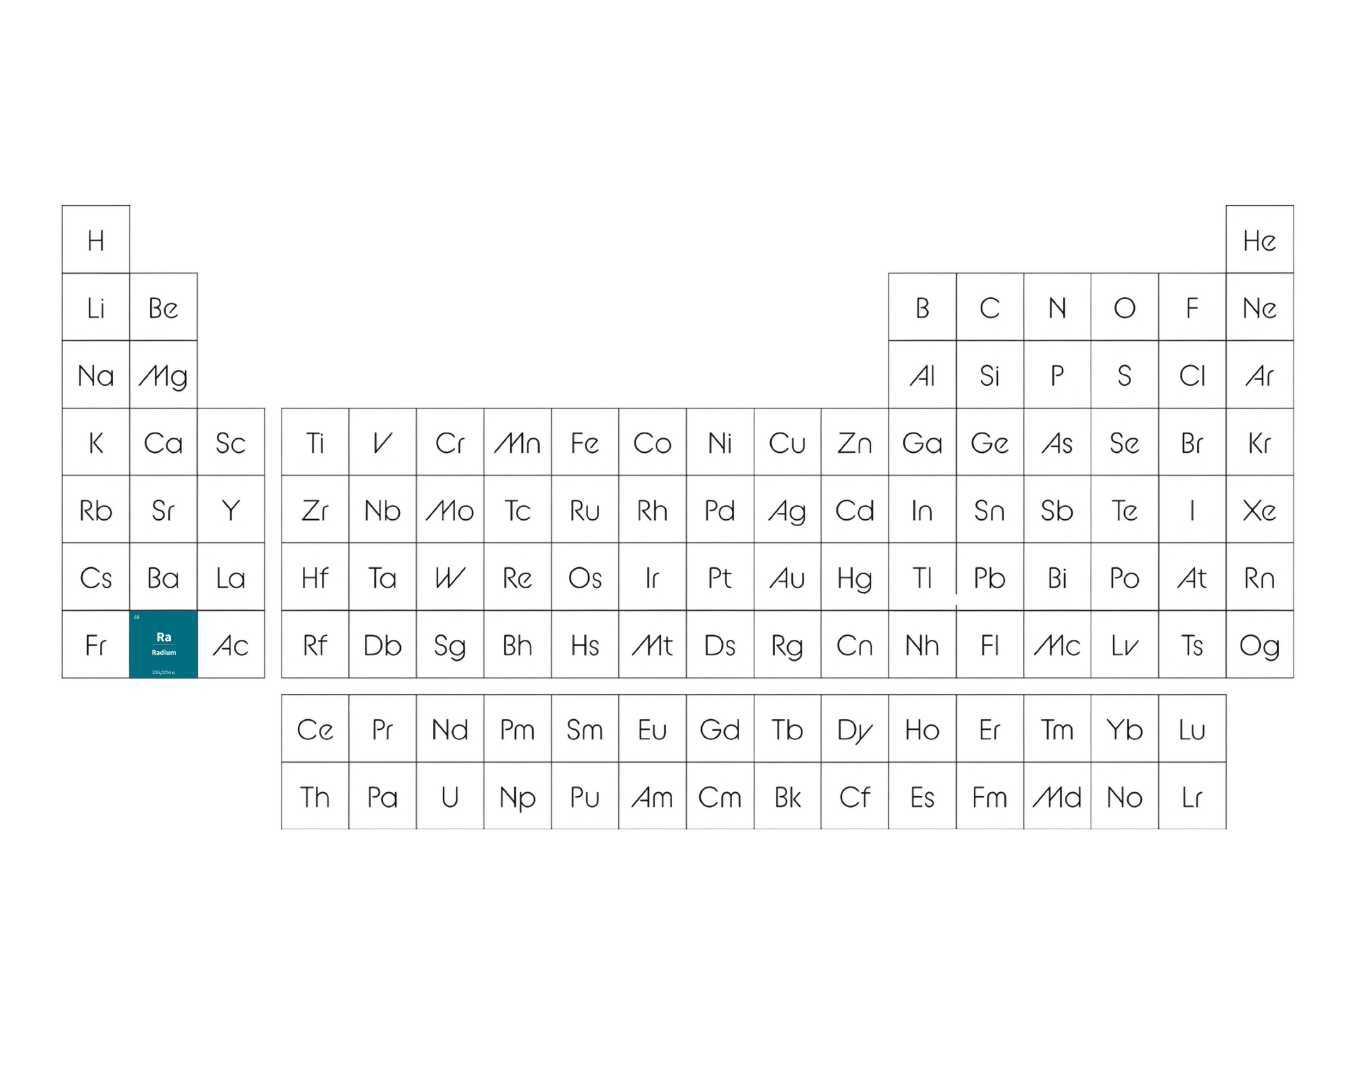Select the Oxygen (O) element cell

(x=1125, y=308)
